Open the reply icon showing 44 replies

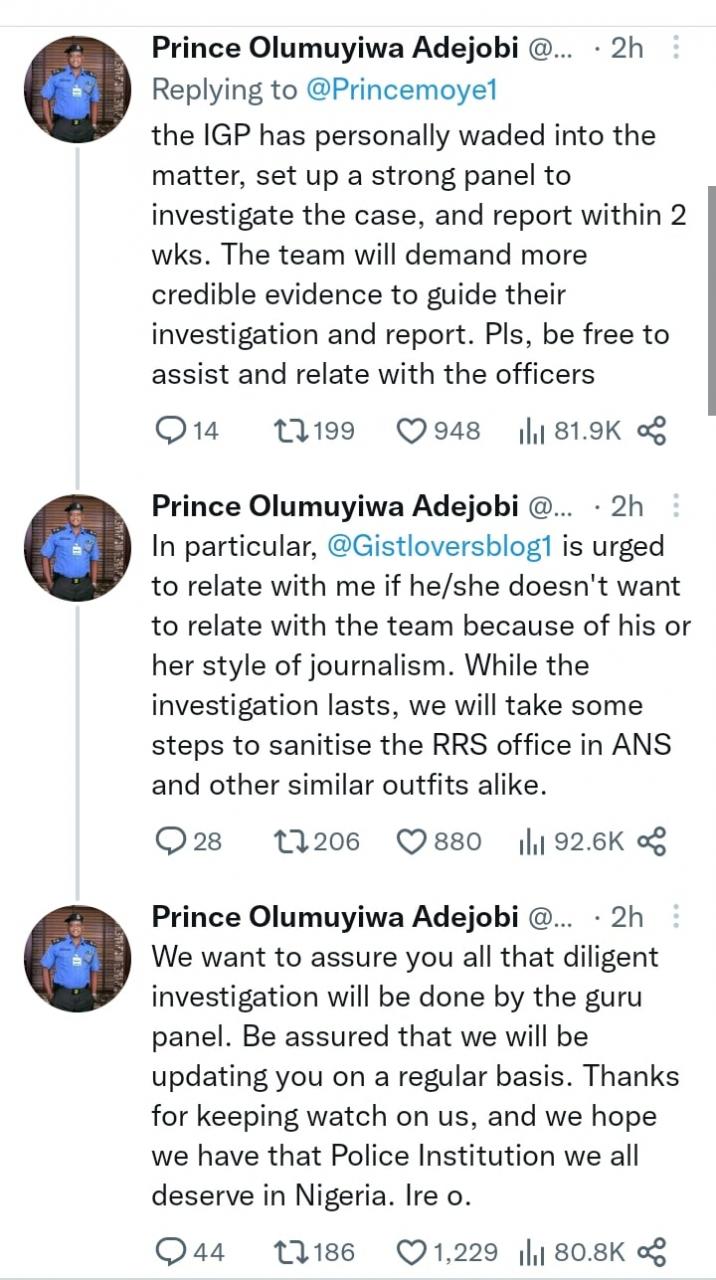(x=172, y=1251)
